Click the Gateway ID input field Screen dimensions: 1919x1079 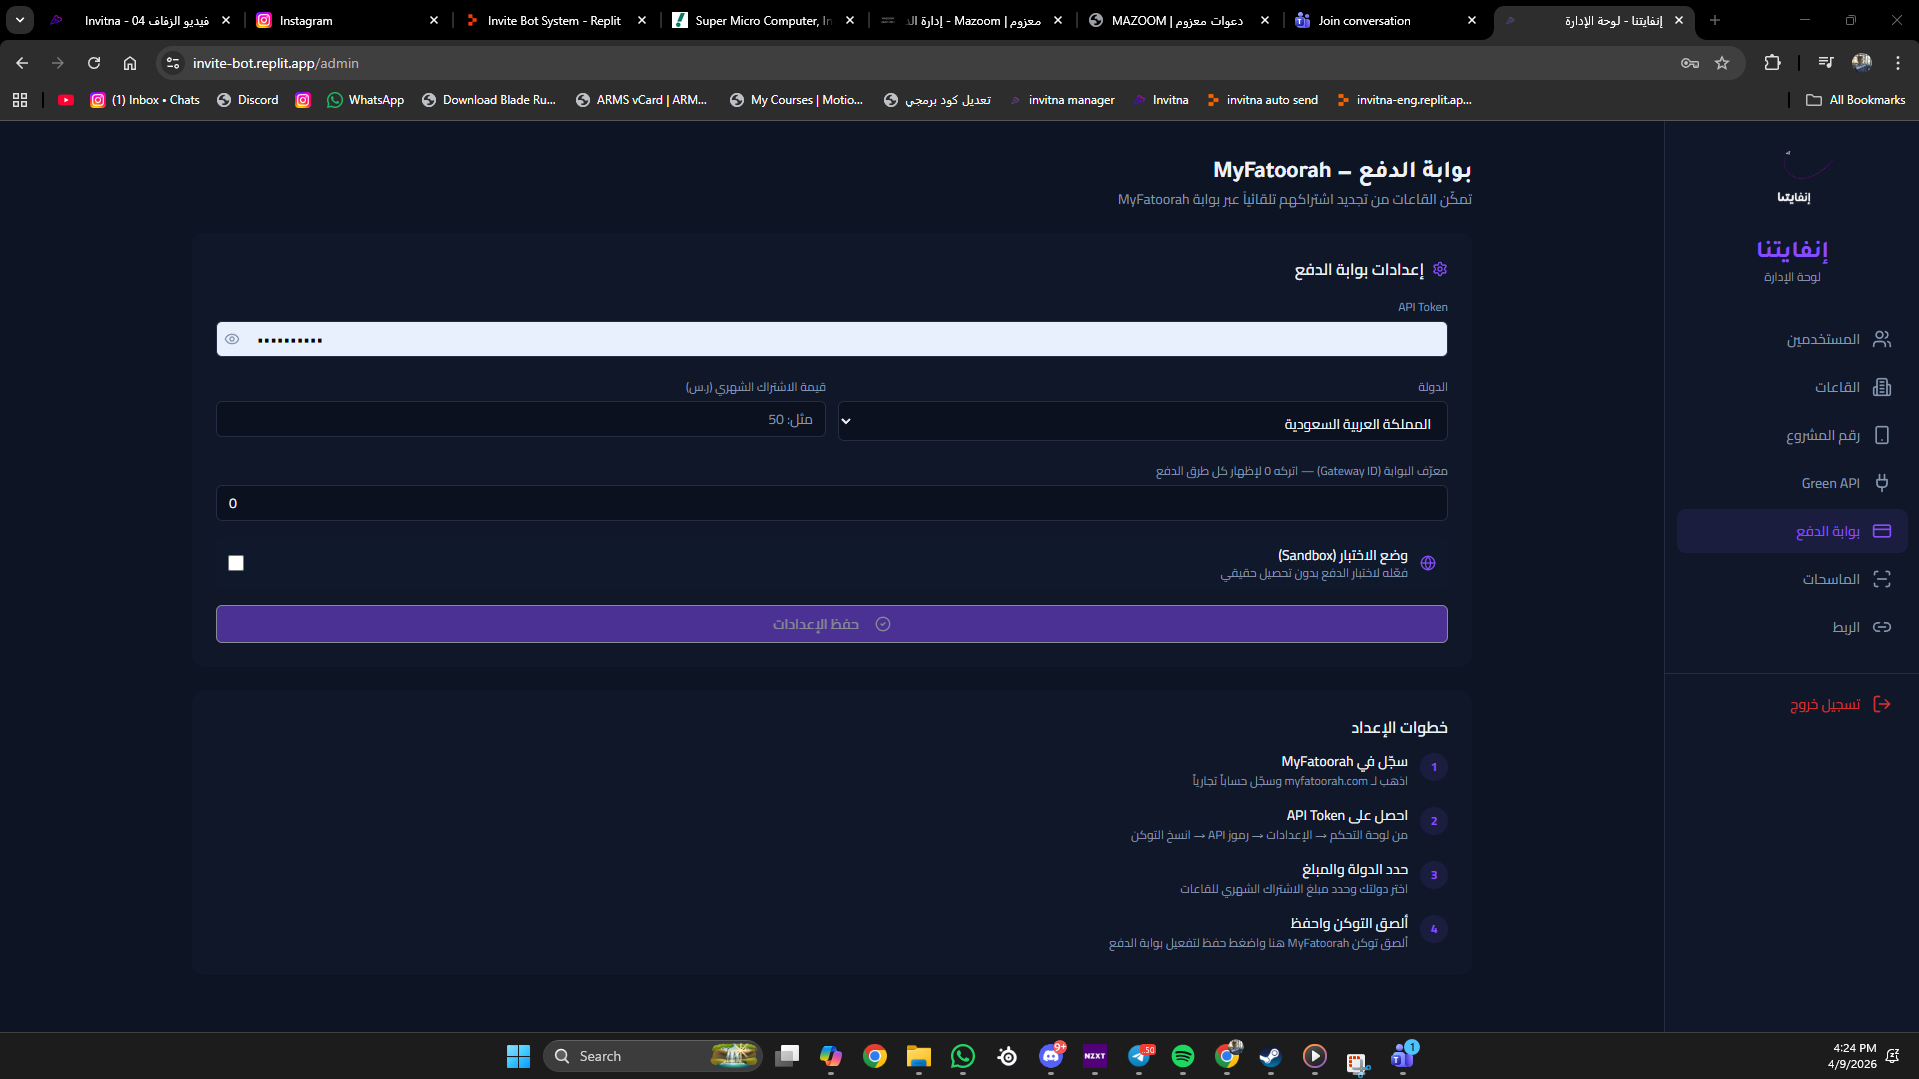click(831, 503)
